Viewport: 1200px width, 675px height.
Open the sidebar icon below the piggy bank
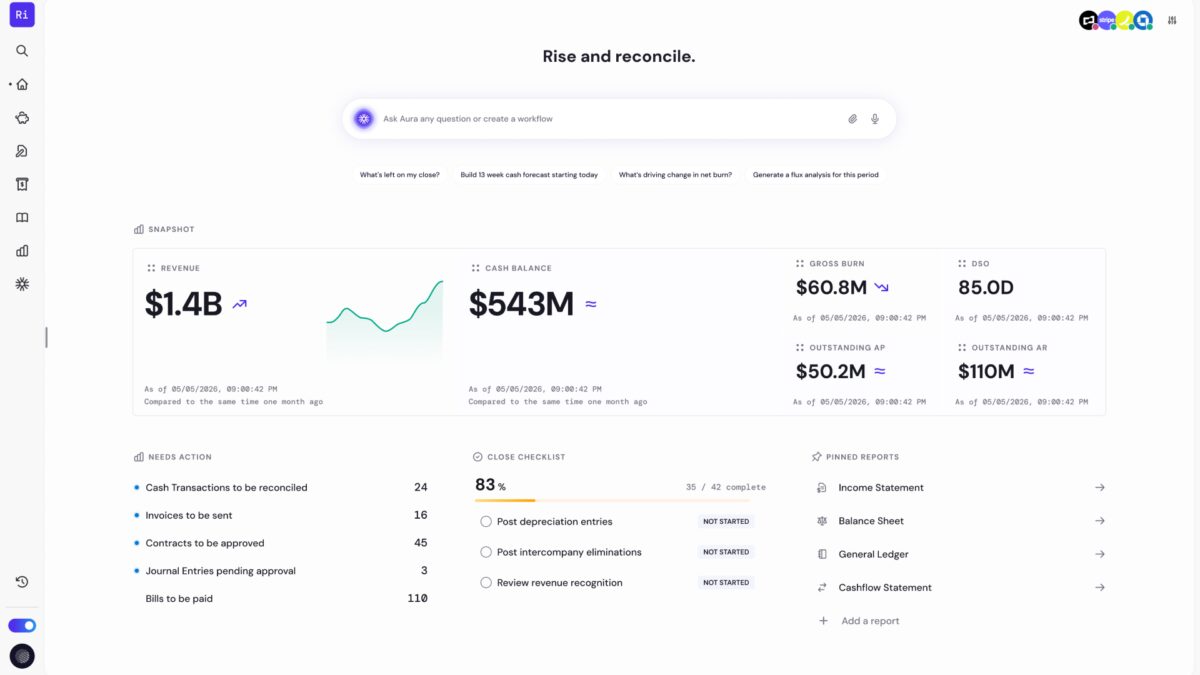click(22, 151)
